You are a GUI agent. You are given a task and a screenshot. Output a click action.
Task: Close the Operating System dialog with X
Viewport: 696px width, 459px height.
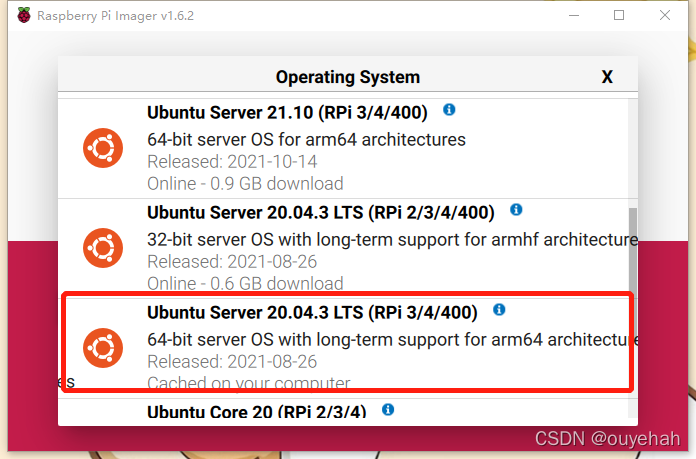point(607,77)
